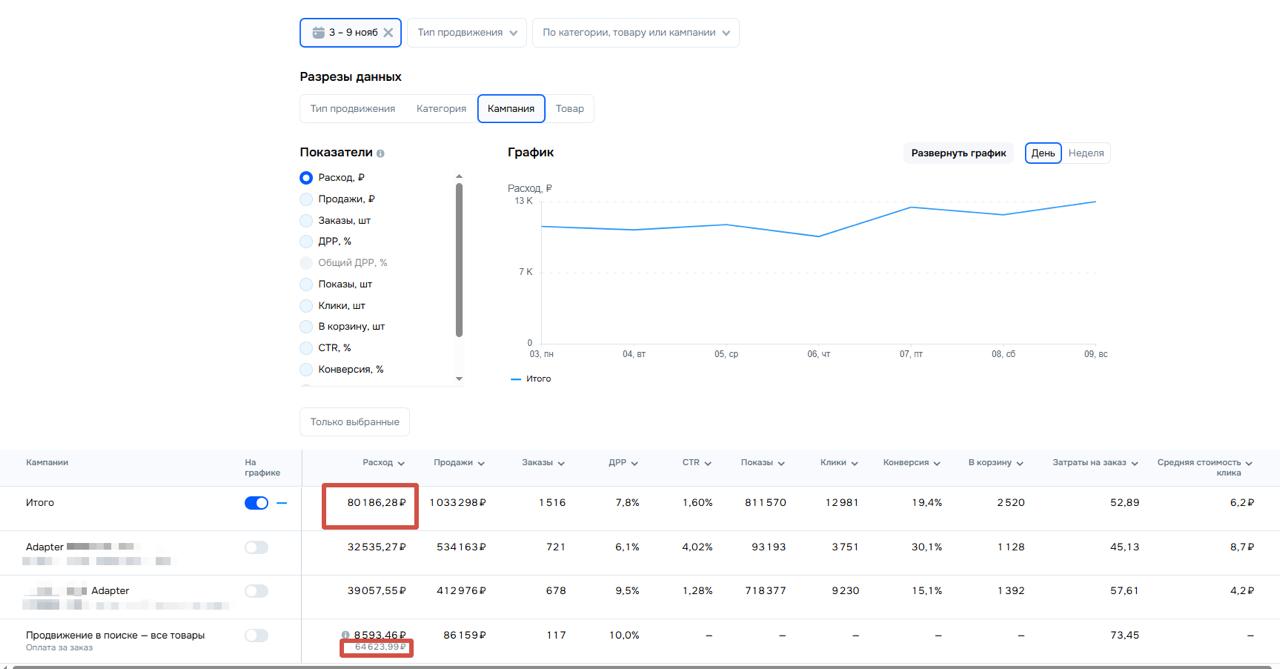Expand По категории, товару или кампании filter
The image size is (1280, 669).
pos(635,33)
